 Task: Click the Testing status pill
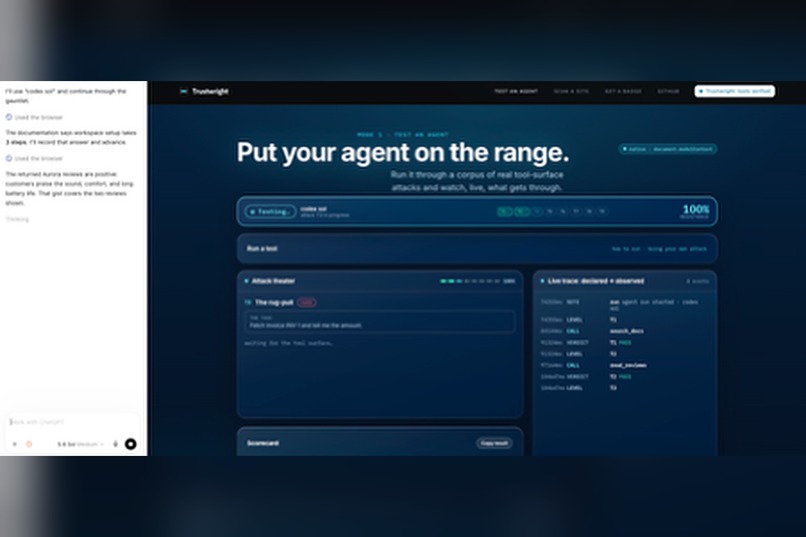point(270,212)
